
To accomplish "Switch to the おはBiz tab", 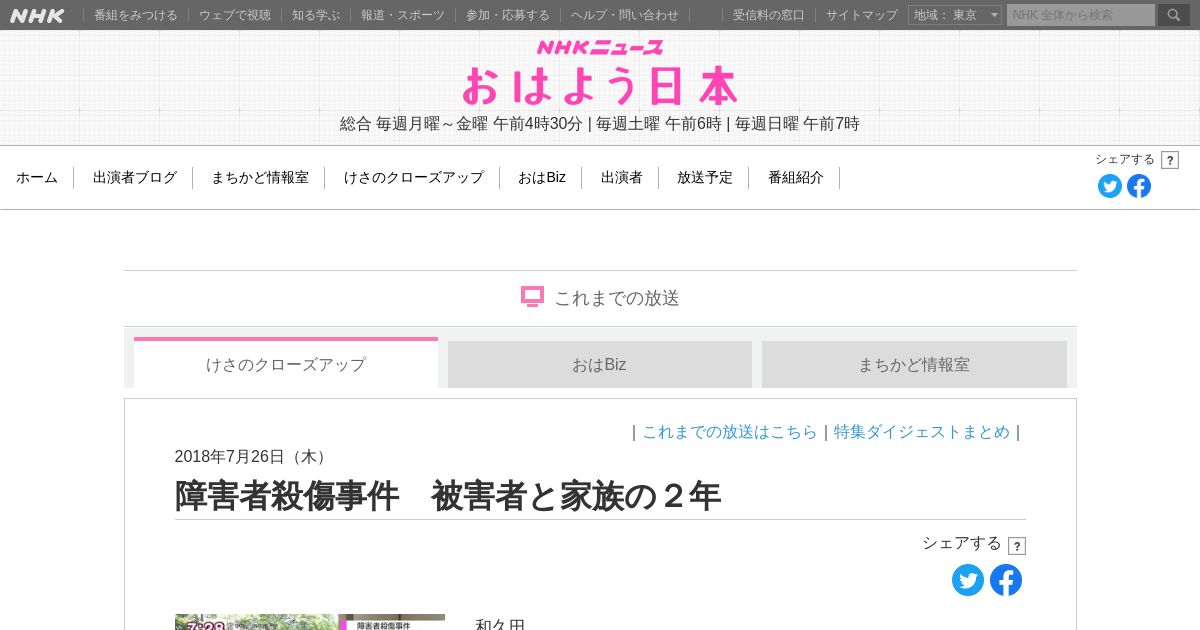I will [x=600, y=364].
